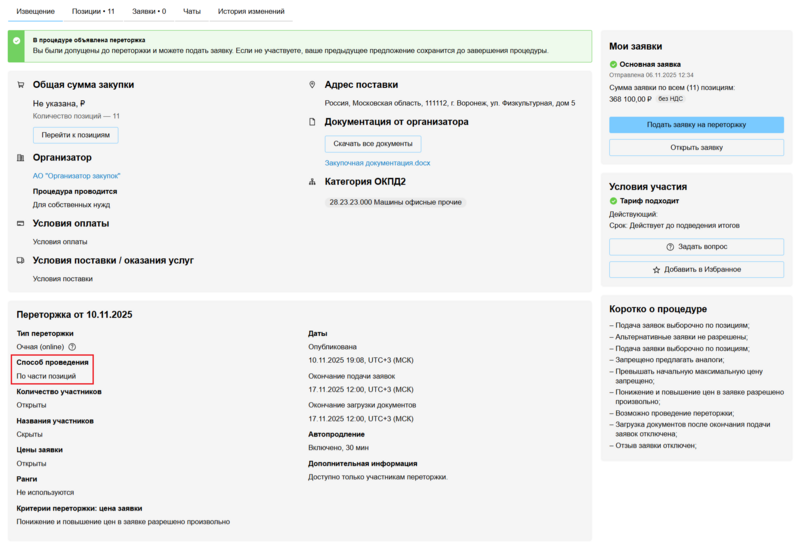The height and width of the screenshot is (549, 800).
Task: Click the 28.23.23.000 Машины офисные прочие tag
Action: tap(395, 202)
